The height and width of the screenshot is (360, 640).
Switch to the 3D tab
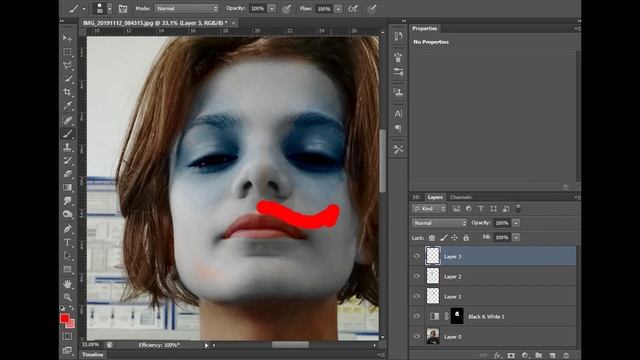click(416, 197)
